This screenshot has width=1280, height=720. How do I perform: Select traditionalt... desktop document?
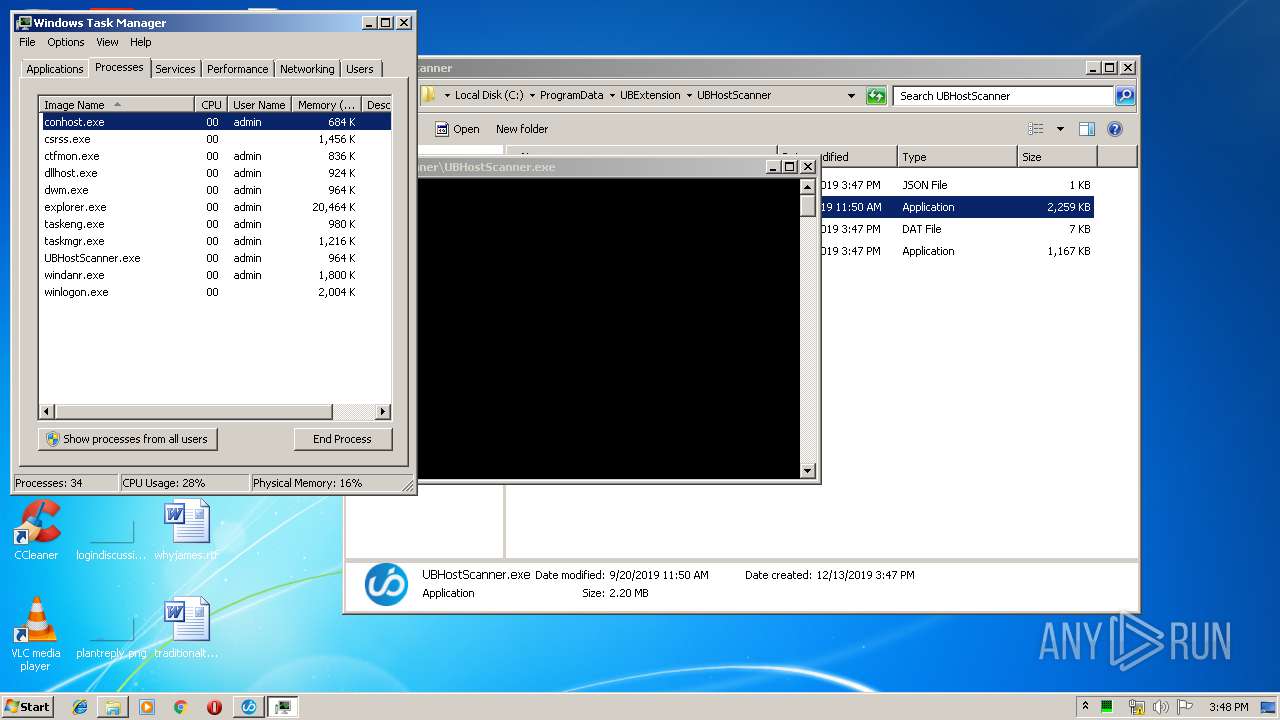187,629
